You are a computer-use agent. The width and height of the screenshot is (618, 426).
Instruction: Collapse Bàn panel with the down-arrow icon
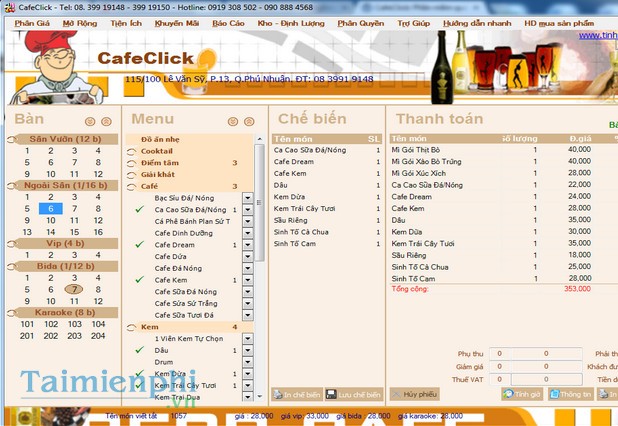[x=90, y=121]
